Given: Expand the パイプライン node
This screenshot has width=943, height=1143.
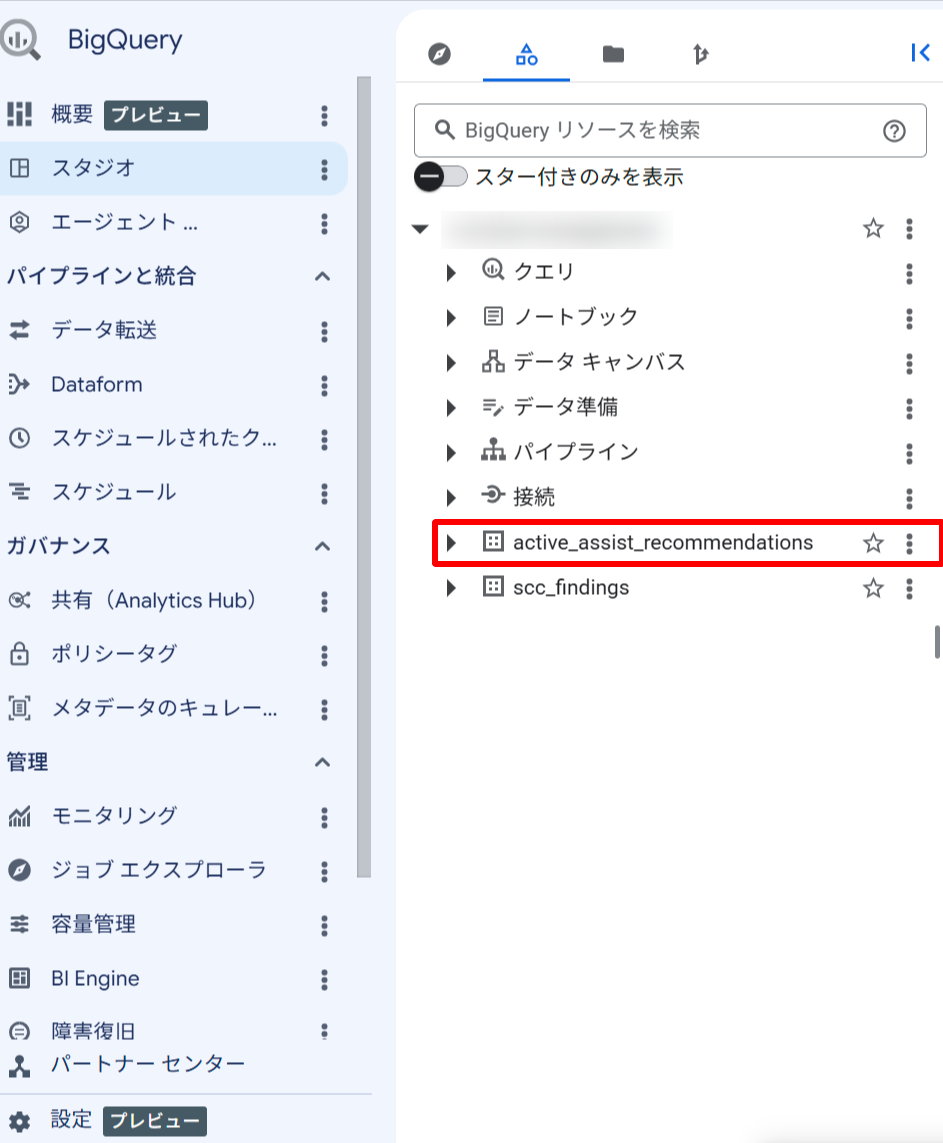Looking at the screenshot, I should click(451, 453).
